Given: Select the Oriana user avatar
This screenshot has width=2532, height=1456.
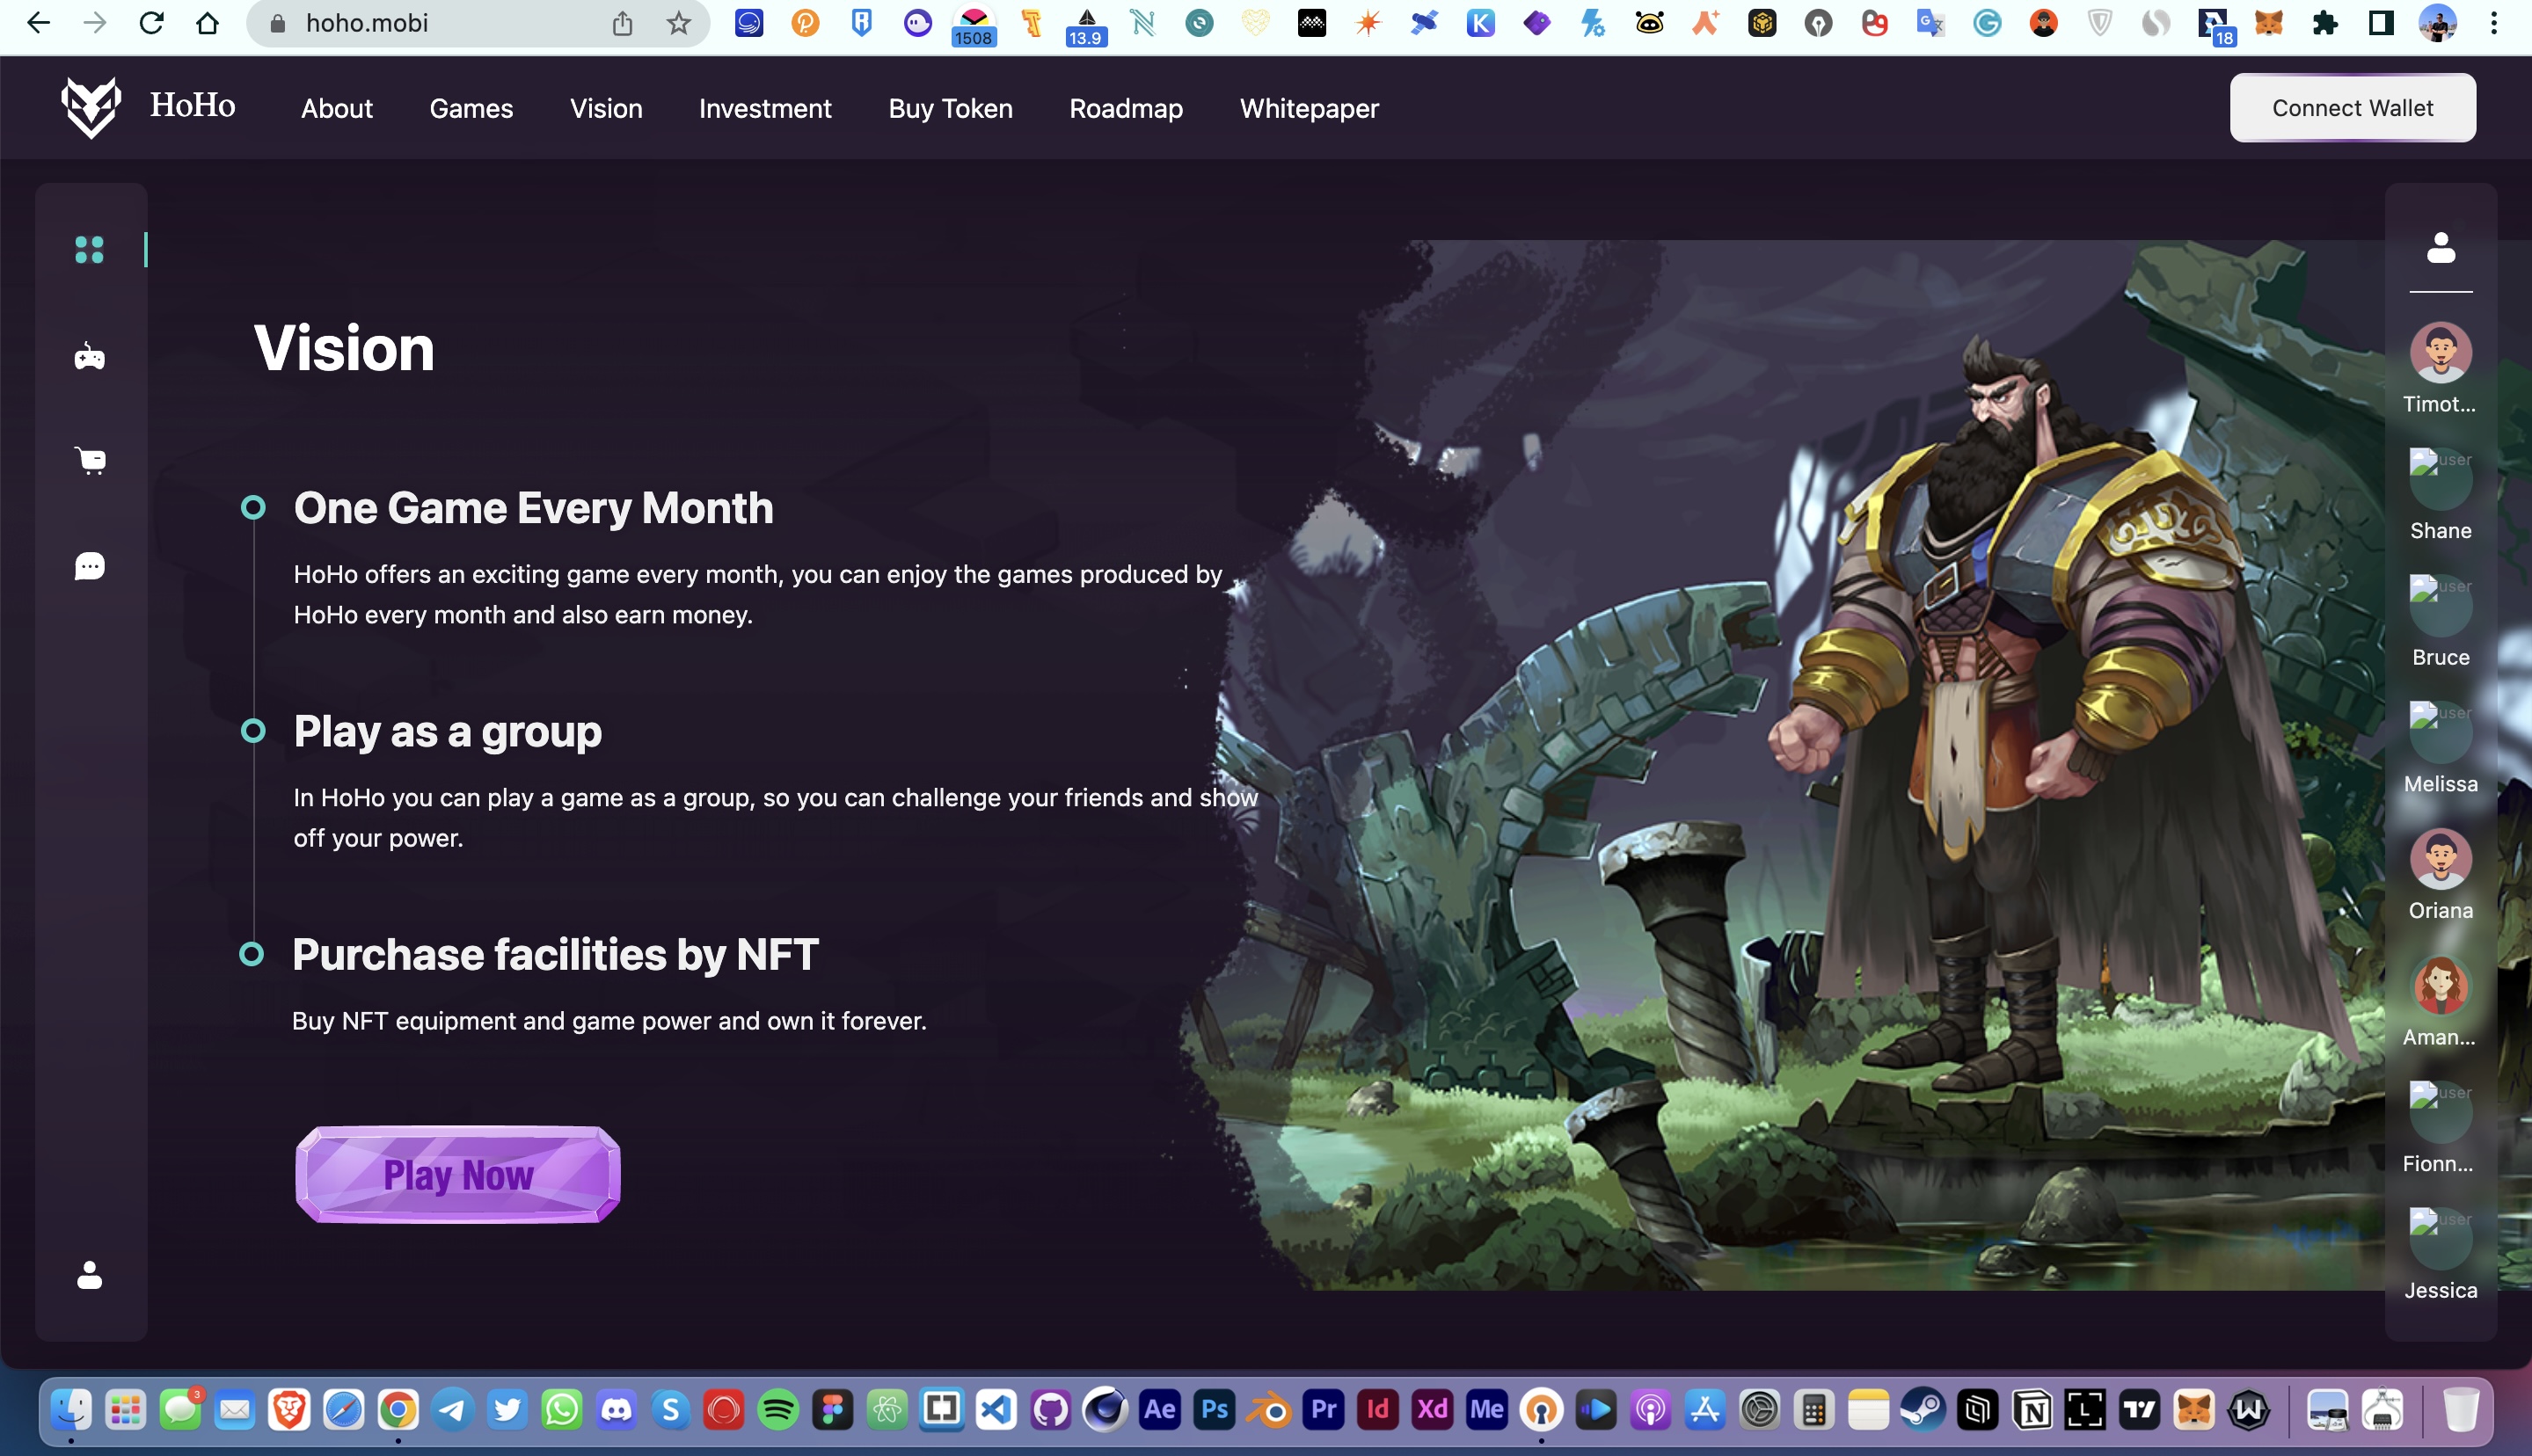Looking at the screenshot, I should coord(2440,858).
